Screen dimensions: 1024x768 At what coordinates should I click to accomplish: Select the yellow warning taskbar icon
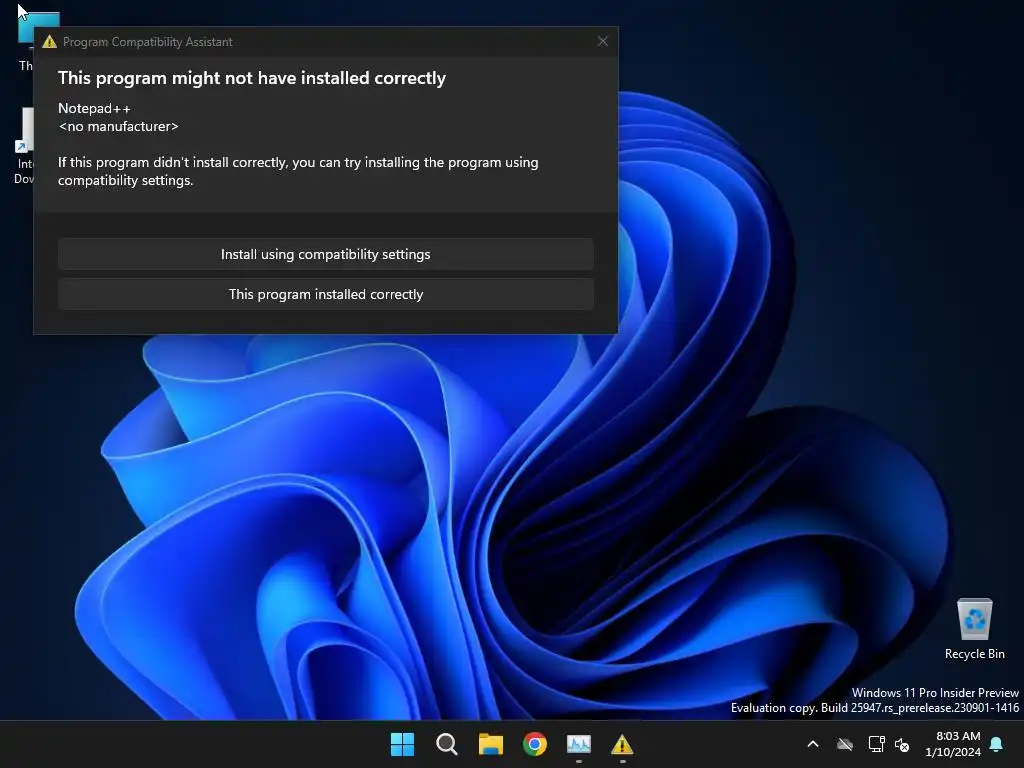pyautogui.click(x=622, y=744)
